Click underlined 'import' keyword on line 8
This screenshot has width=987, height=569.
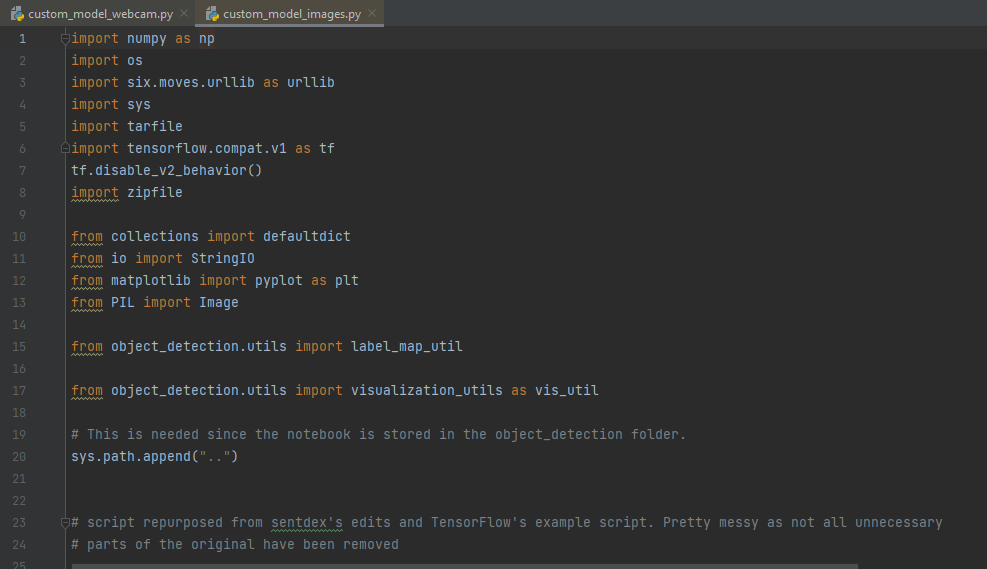pos(94,193)
